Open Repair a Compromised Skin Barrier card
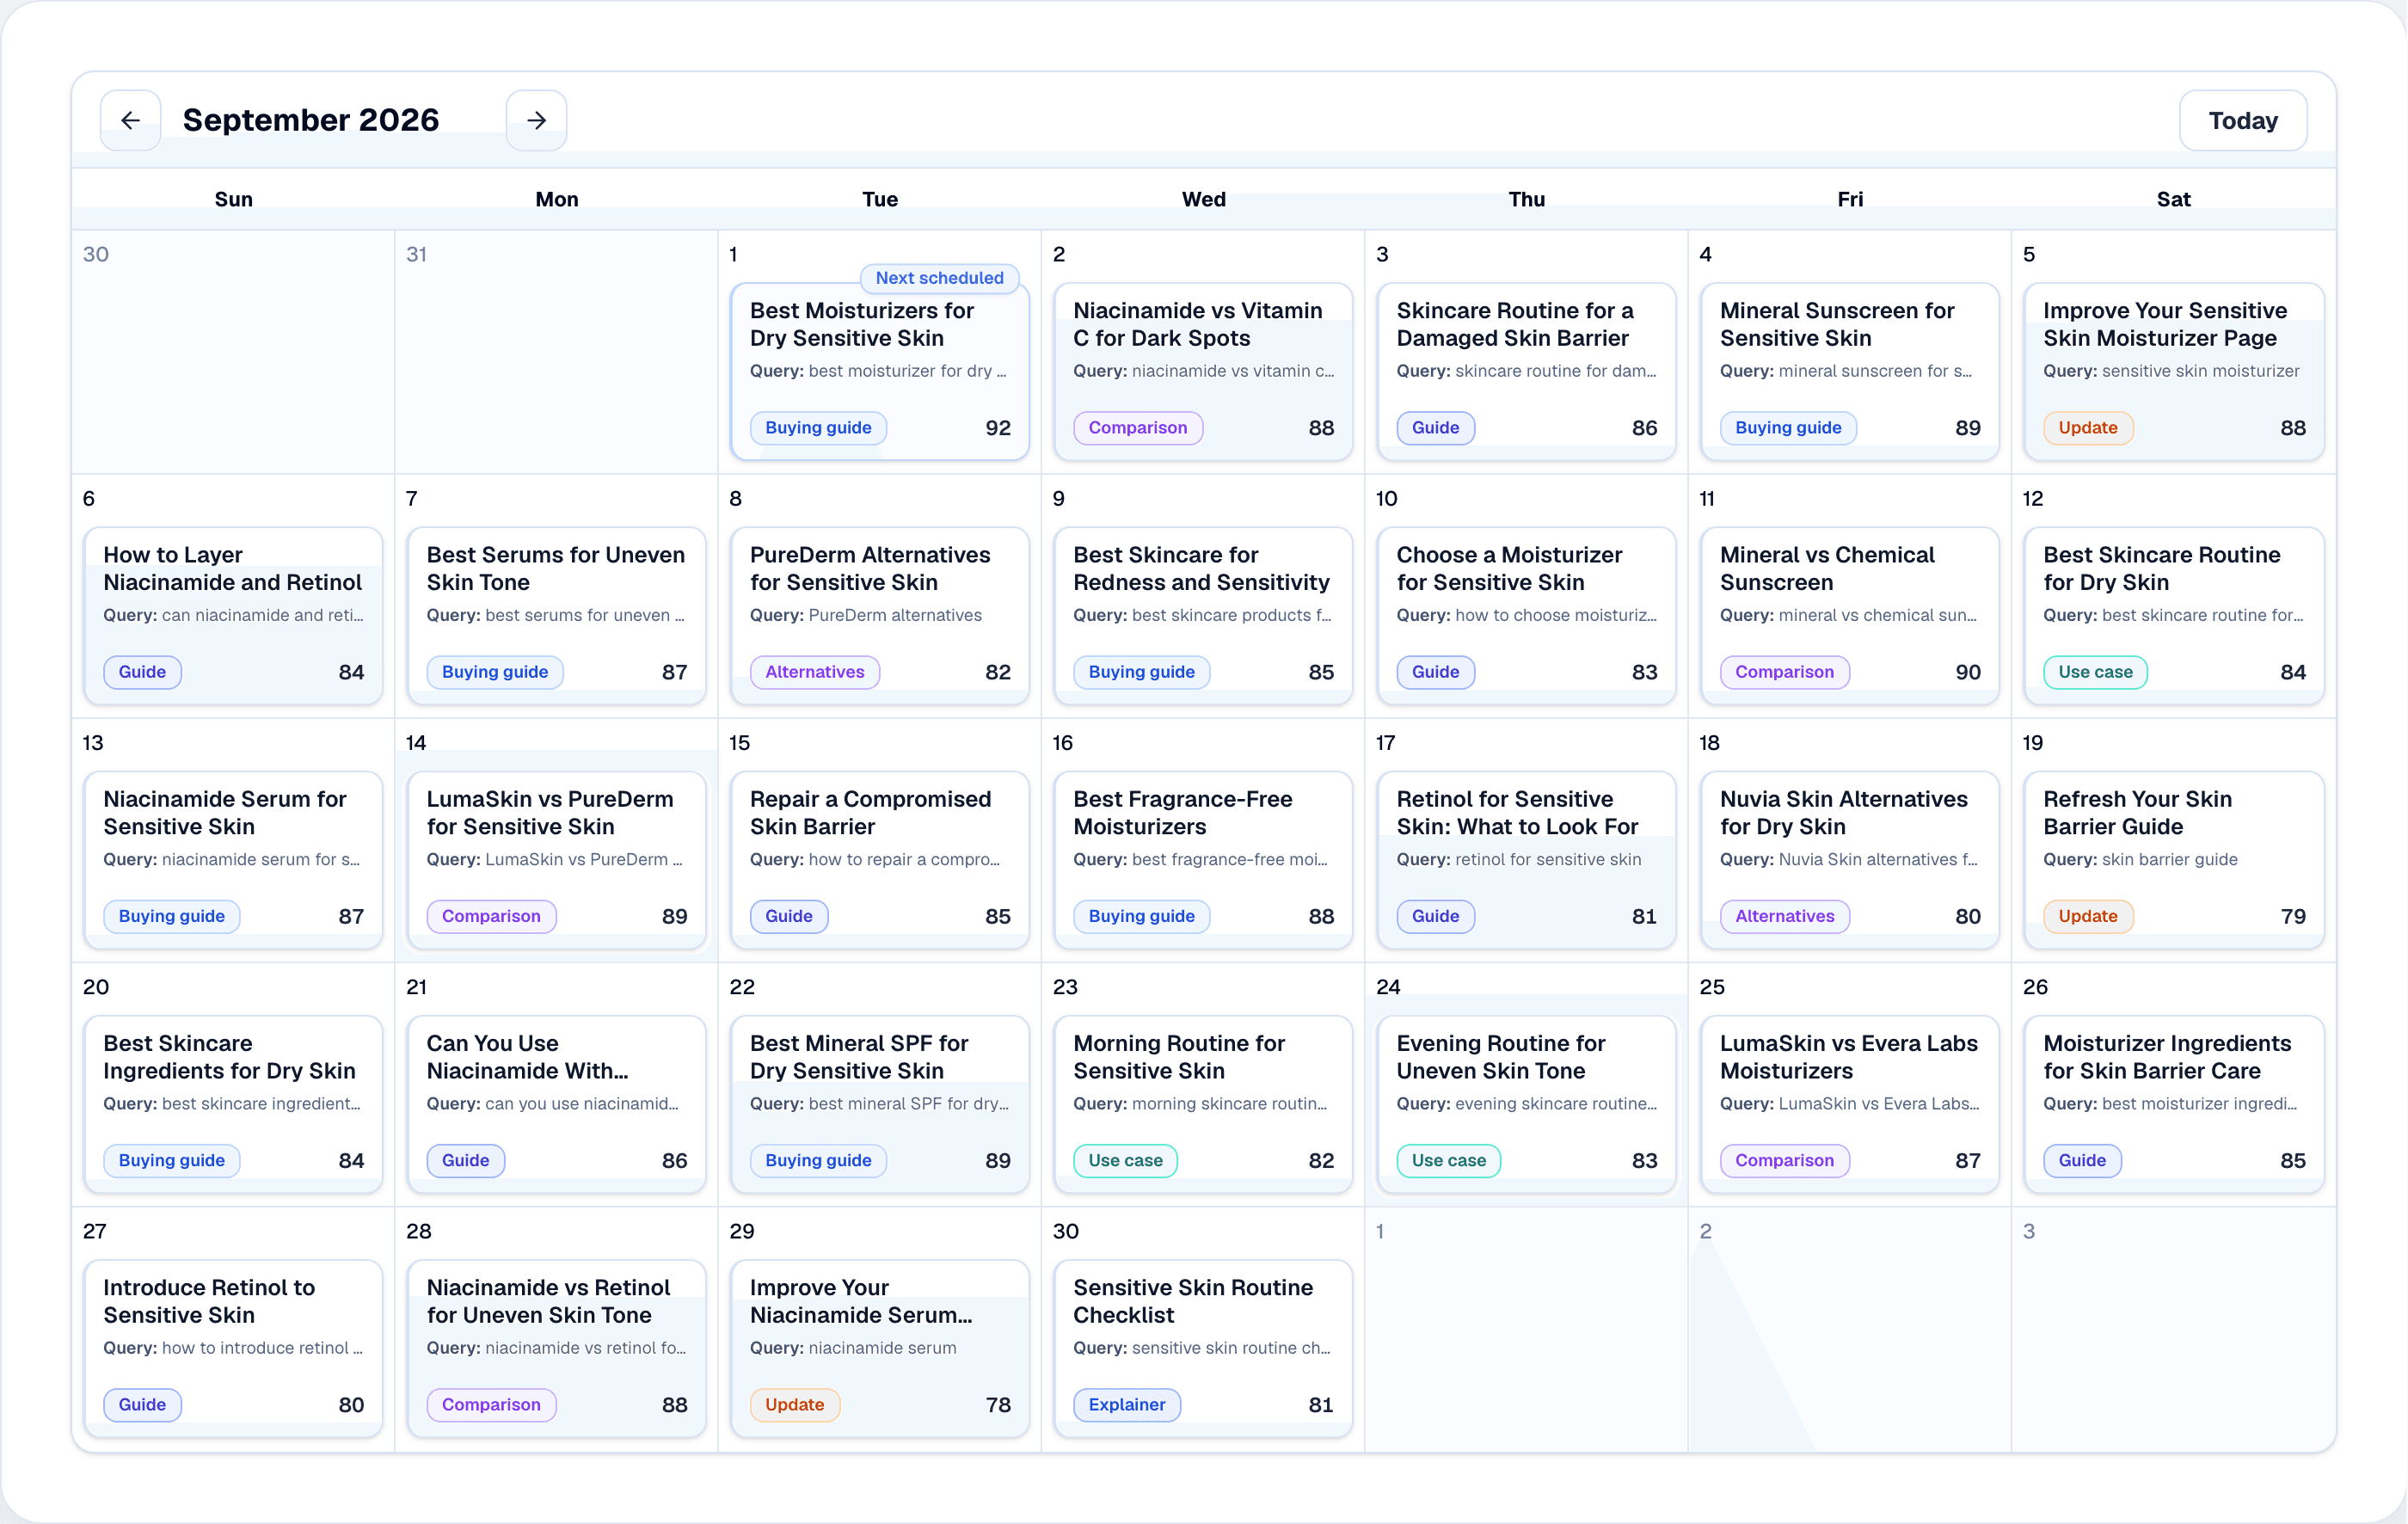The width and height of the screenshot is (2408, 1524). (x=880, y=860)
